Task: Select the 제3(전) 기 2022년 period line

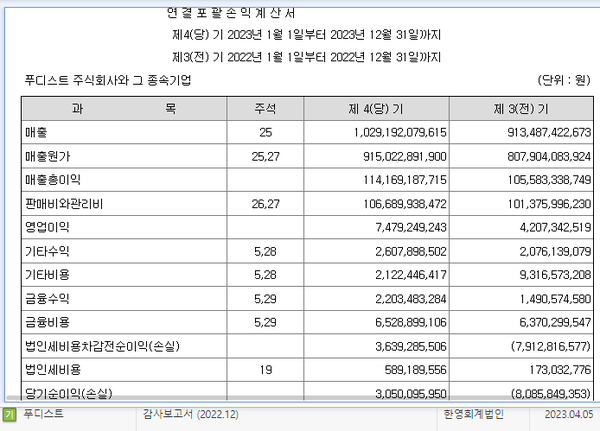Action: coord(307,57)
